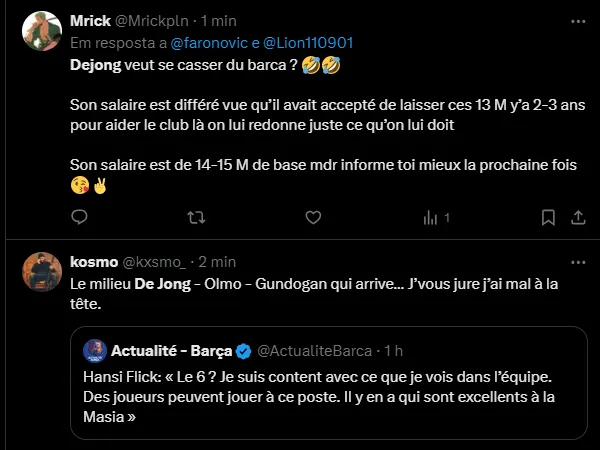The height and width of the screenshot is (450, 600).
Task: Open kosmo tweet's 2 min timestamp
Action: [x=216, y=261]
